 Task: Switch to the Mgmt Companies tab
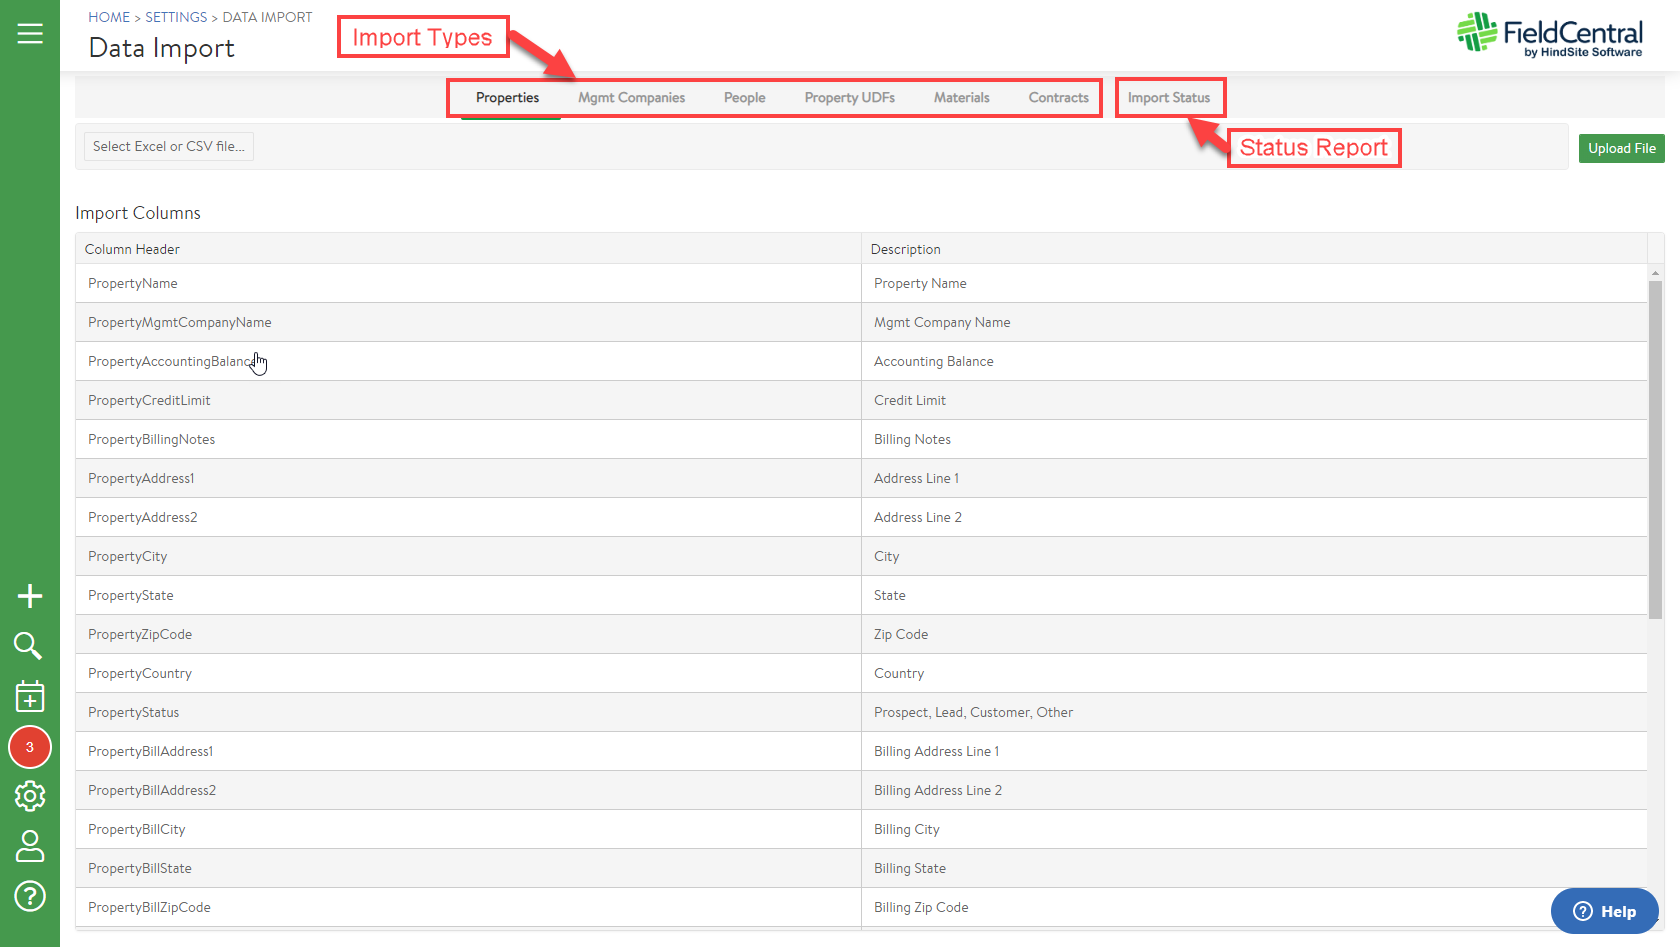[631, 98]
